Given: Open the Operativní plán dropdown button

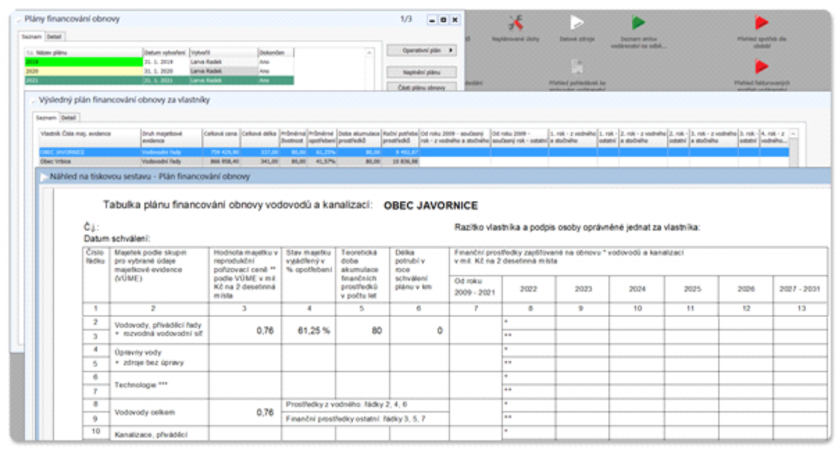Looking at the screenshot, I should pyautogui.click(x=422, y=50).
